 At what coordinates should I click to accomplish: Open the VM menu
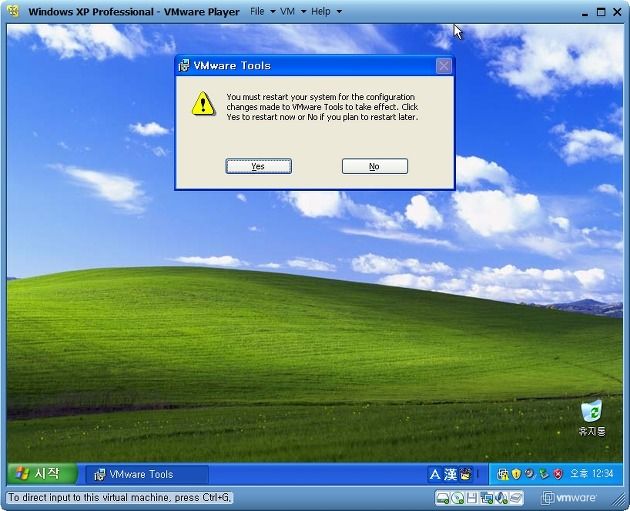point(287,12)
